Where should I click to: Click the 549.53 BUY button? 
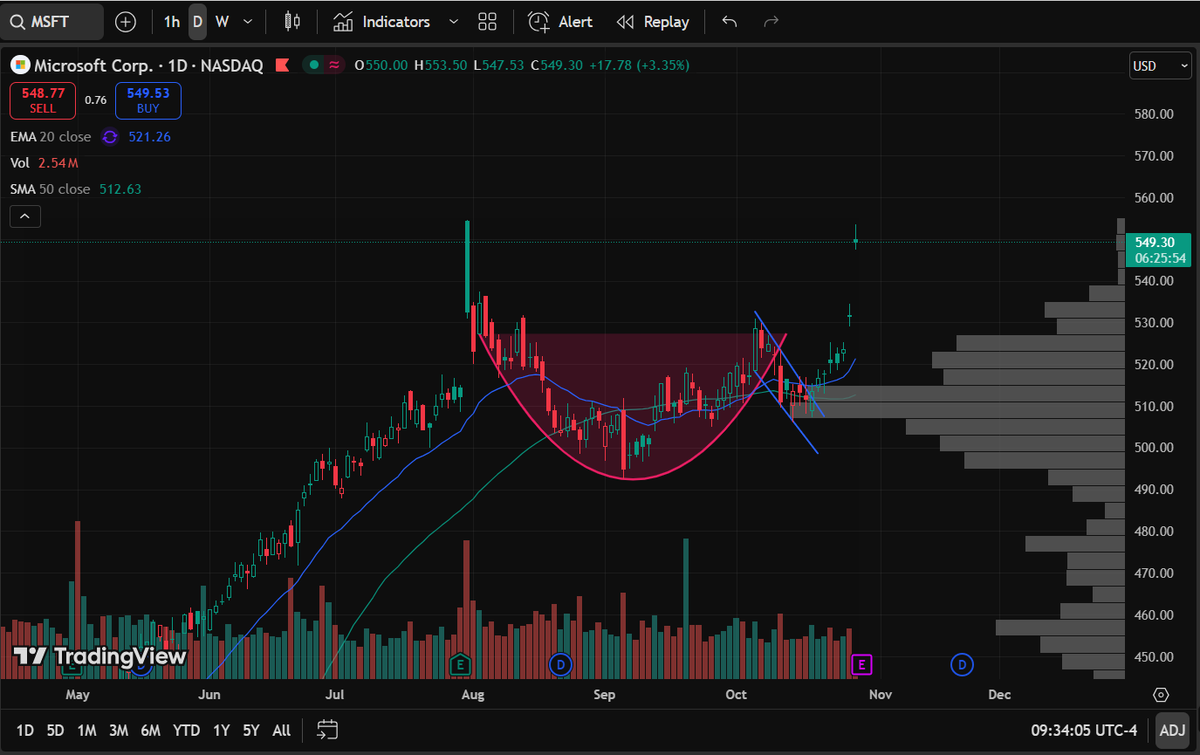point(148,100)
